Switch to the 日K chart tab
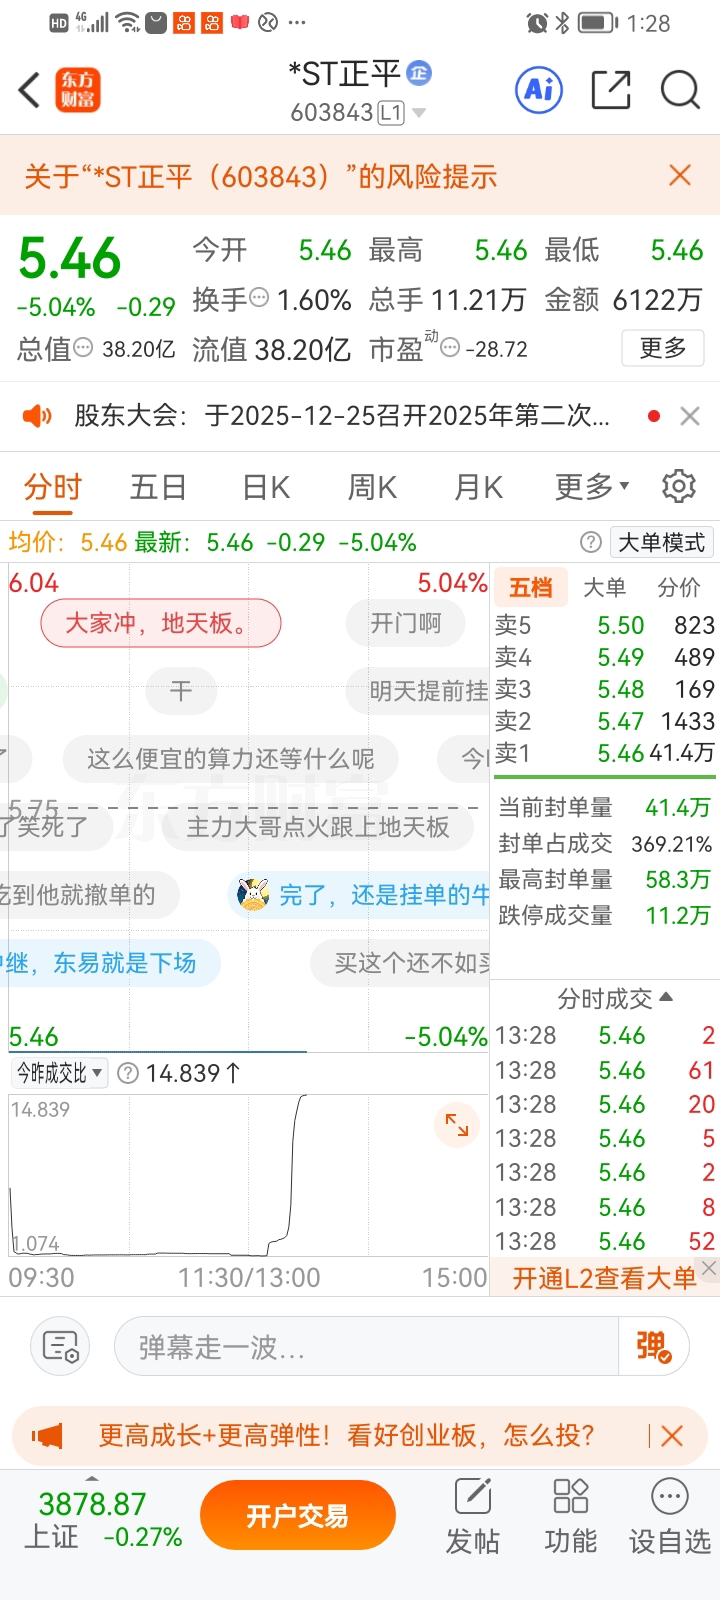The height and width of the screenshot is (1600, 720). tap(266, 487)
